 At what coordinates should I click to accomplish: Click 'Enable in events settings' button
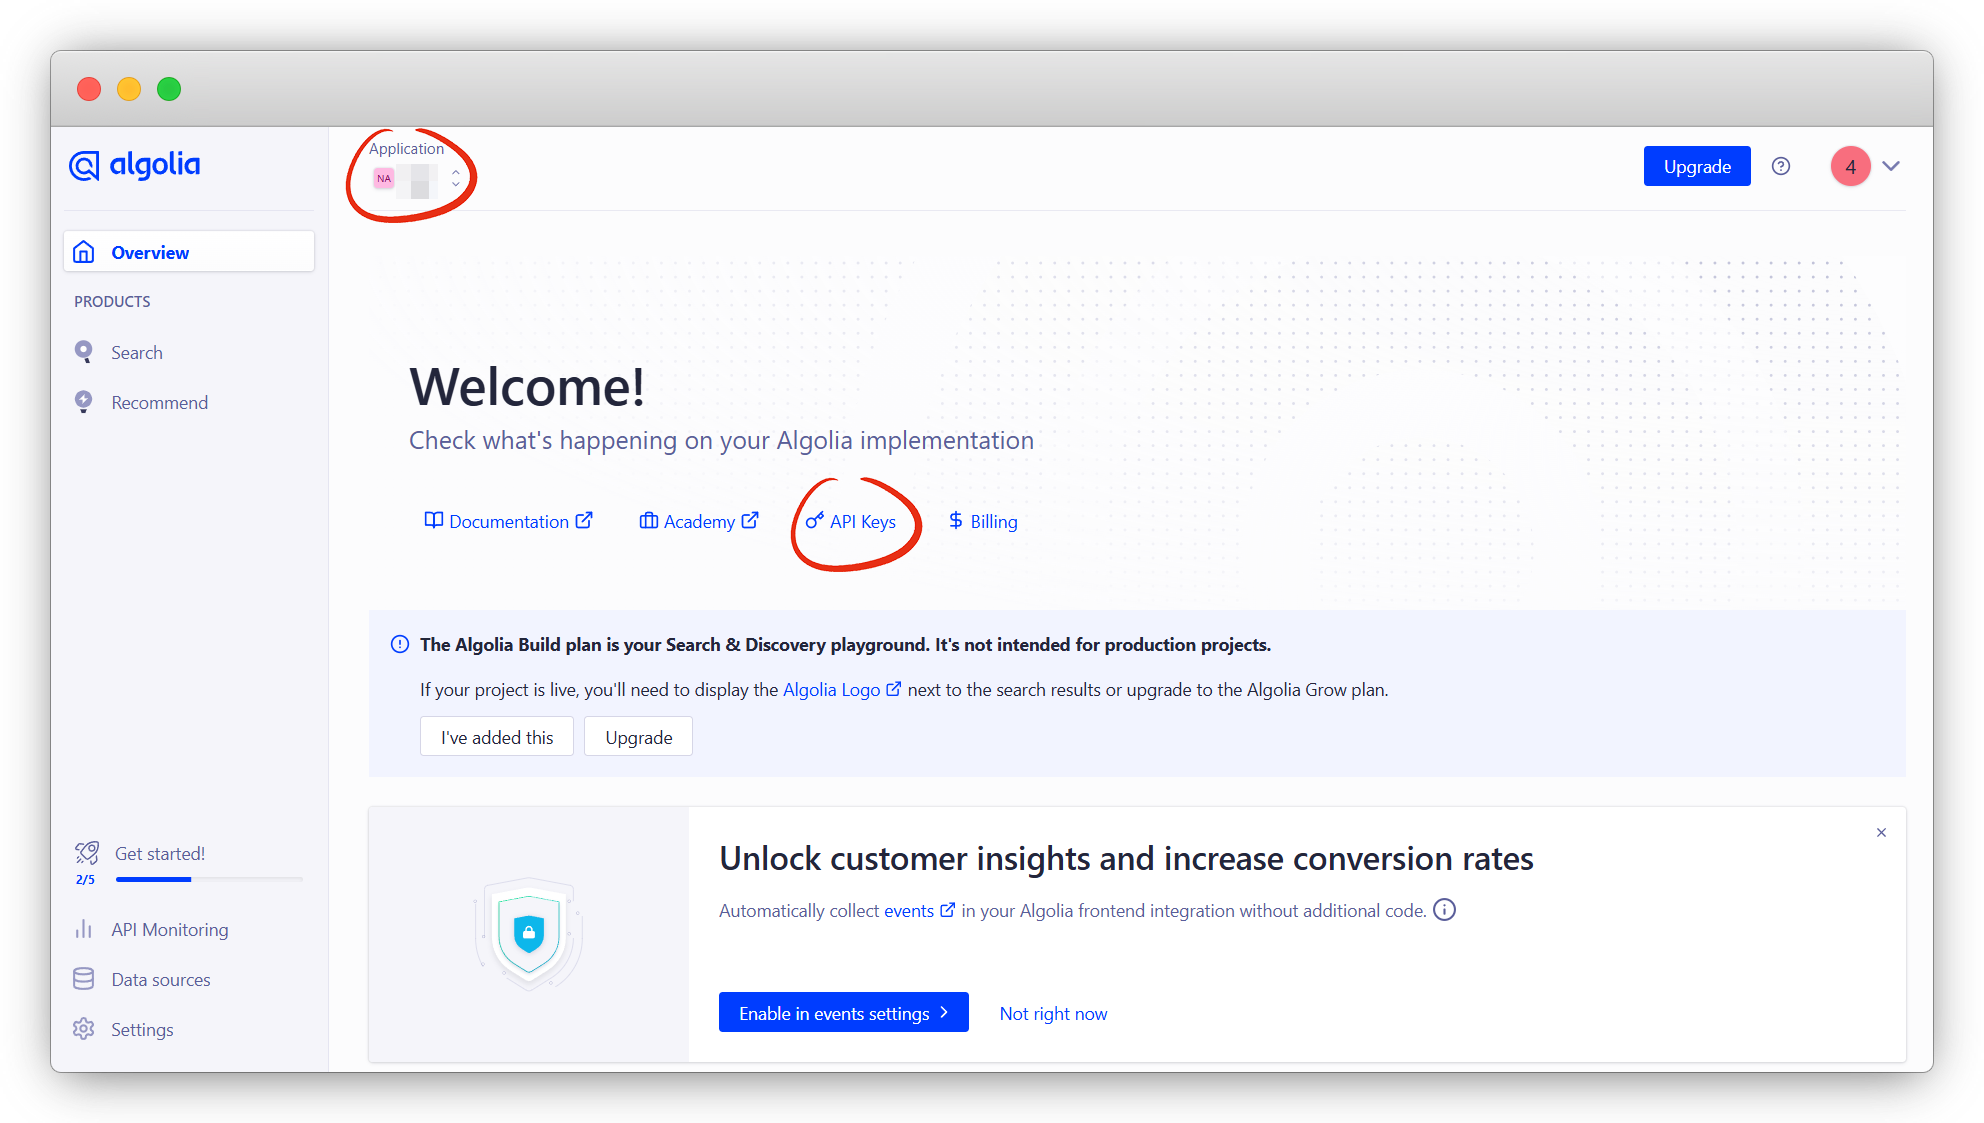click(x=843, y=1013)
